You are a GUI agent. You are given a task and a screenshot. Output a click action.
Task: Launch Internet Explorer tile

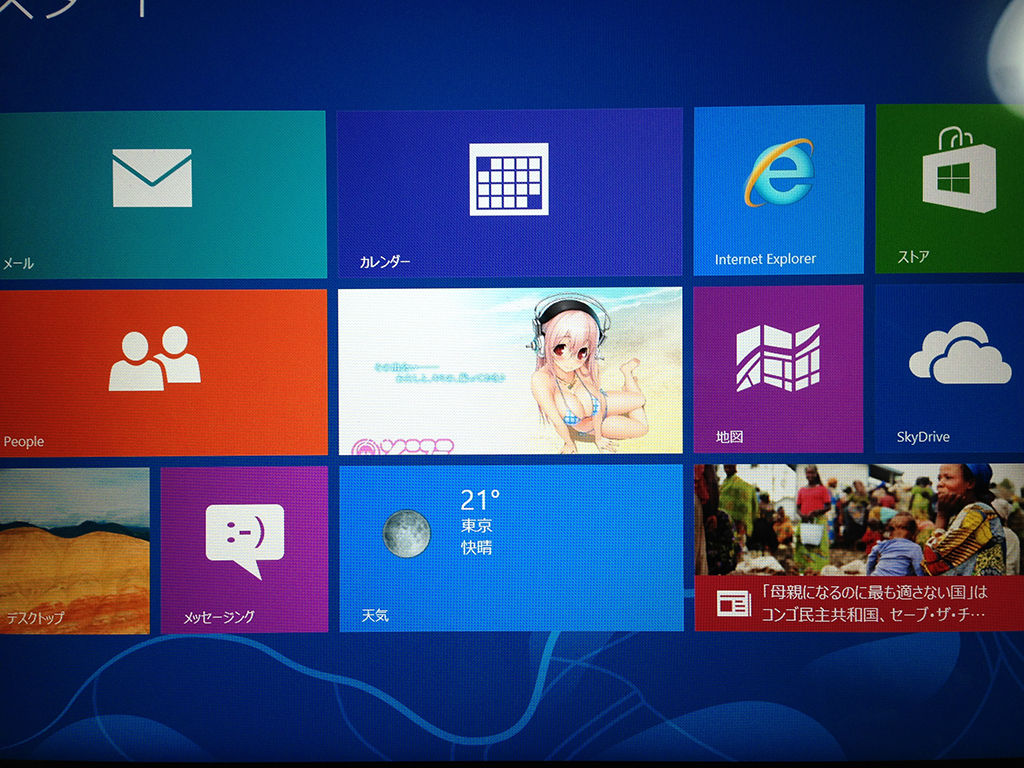click(779, 189)
